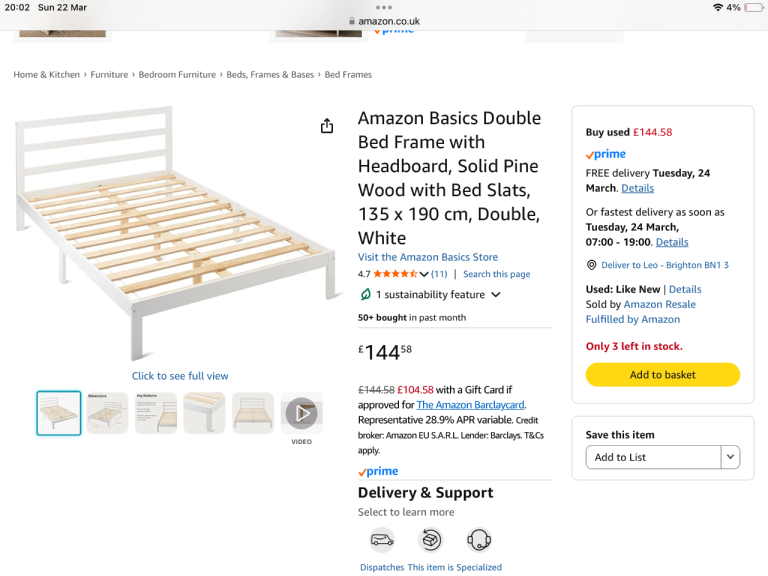Click the location pin delivery icon

point(591,265)
